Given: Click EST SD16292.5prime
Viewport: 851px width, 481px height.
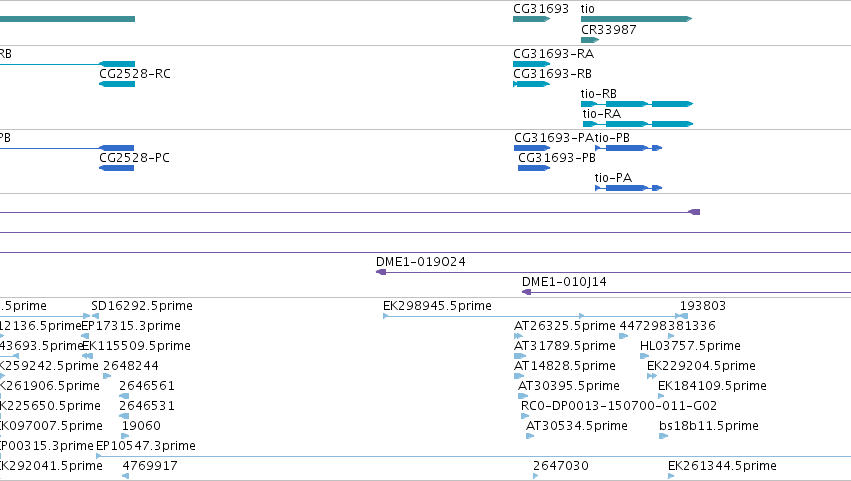Looking at the screenshot, I should pos(142,306).
